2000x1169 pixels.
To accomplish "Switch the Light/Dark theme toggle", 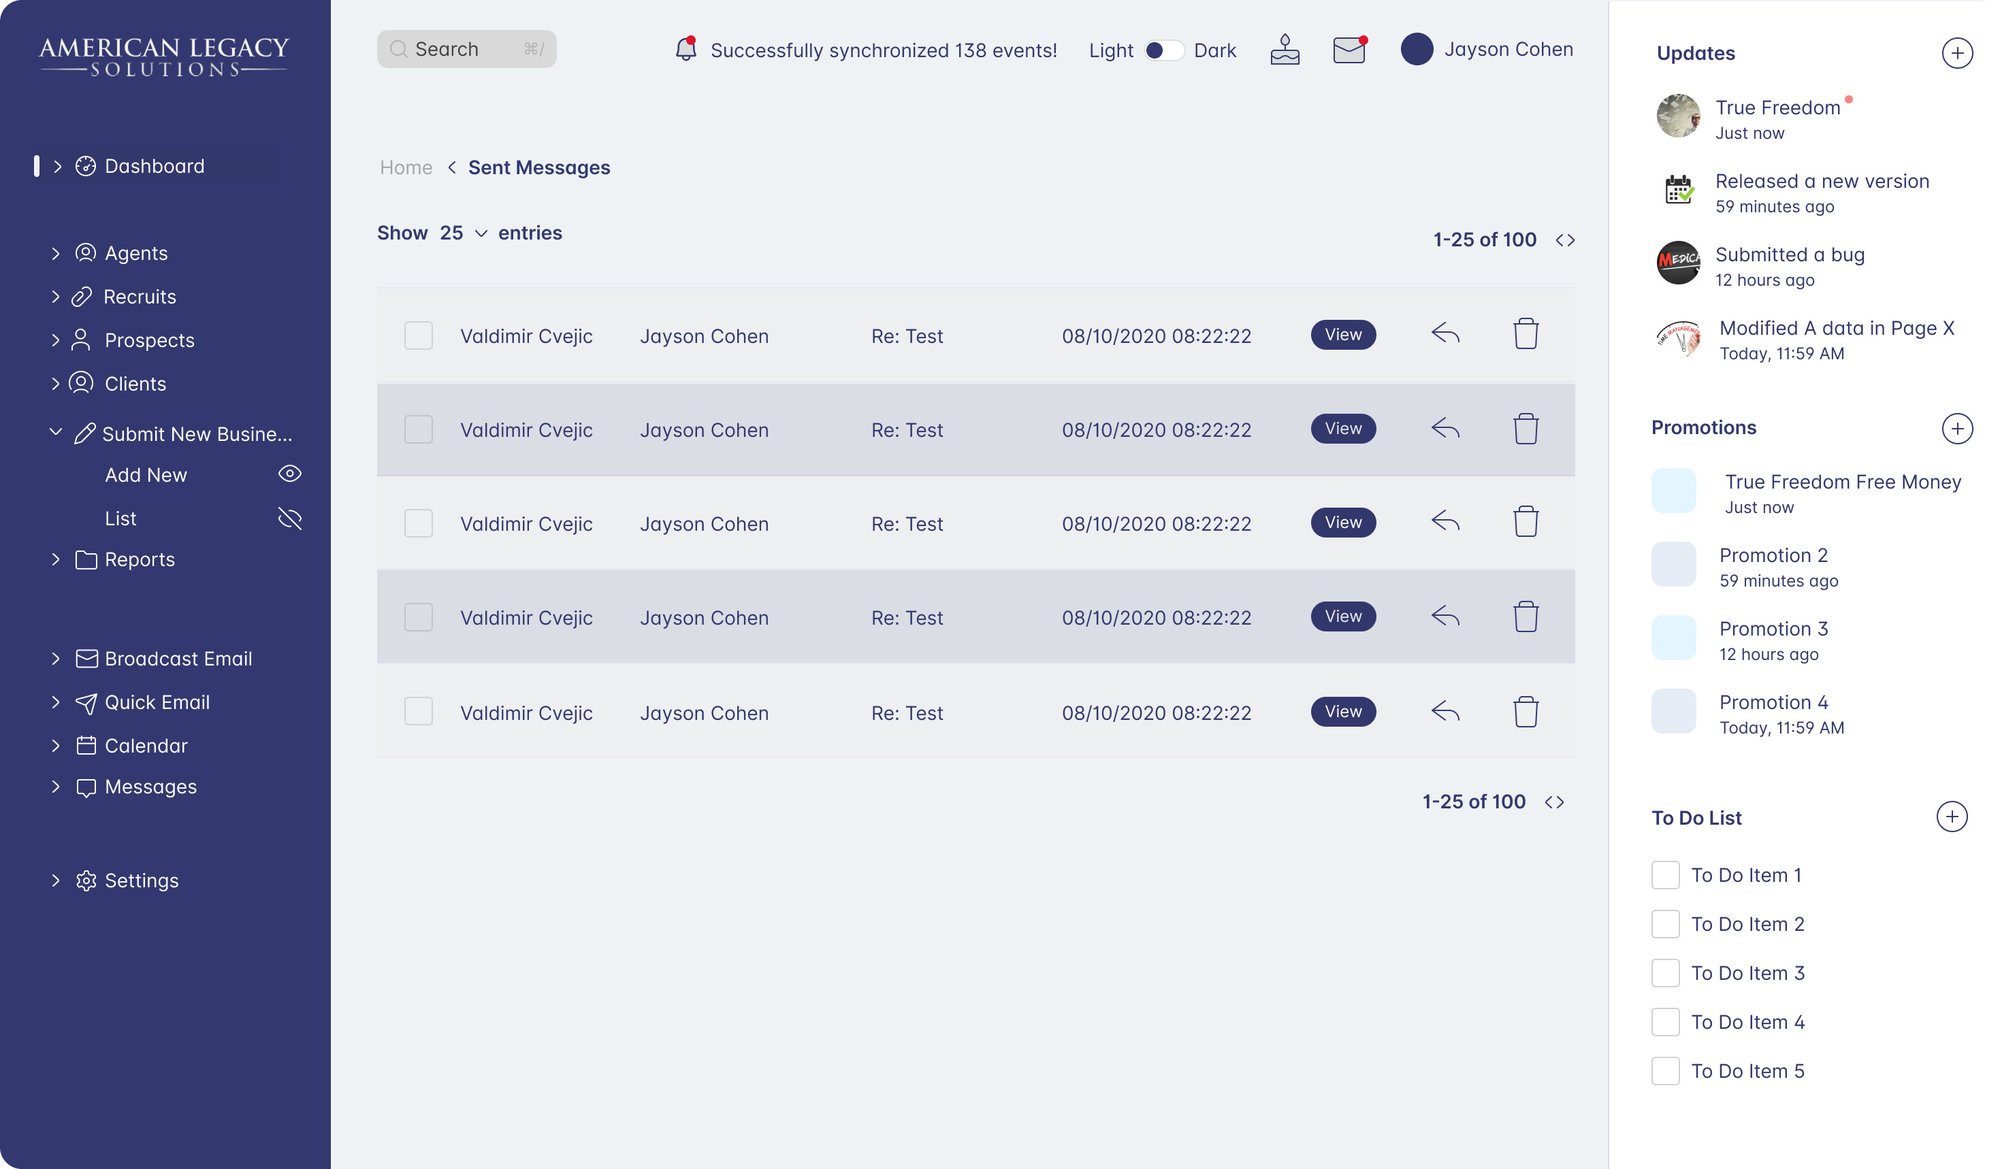I will [x=1163, y=50].
